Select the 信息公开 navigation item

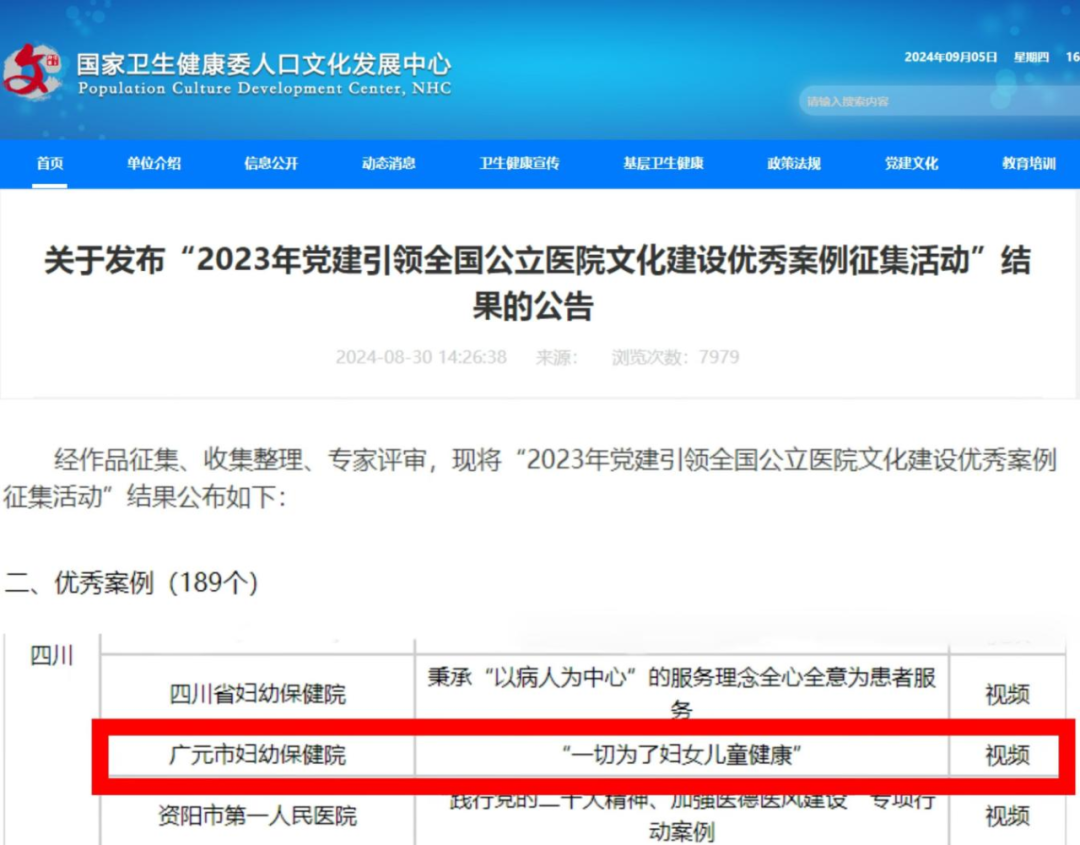pos(271,163)
